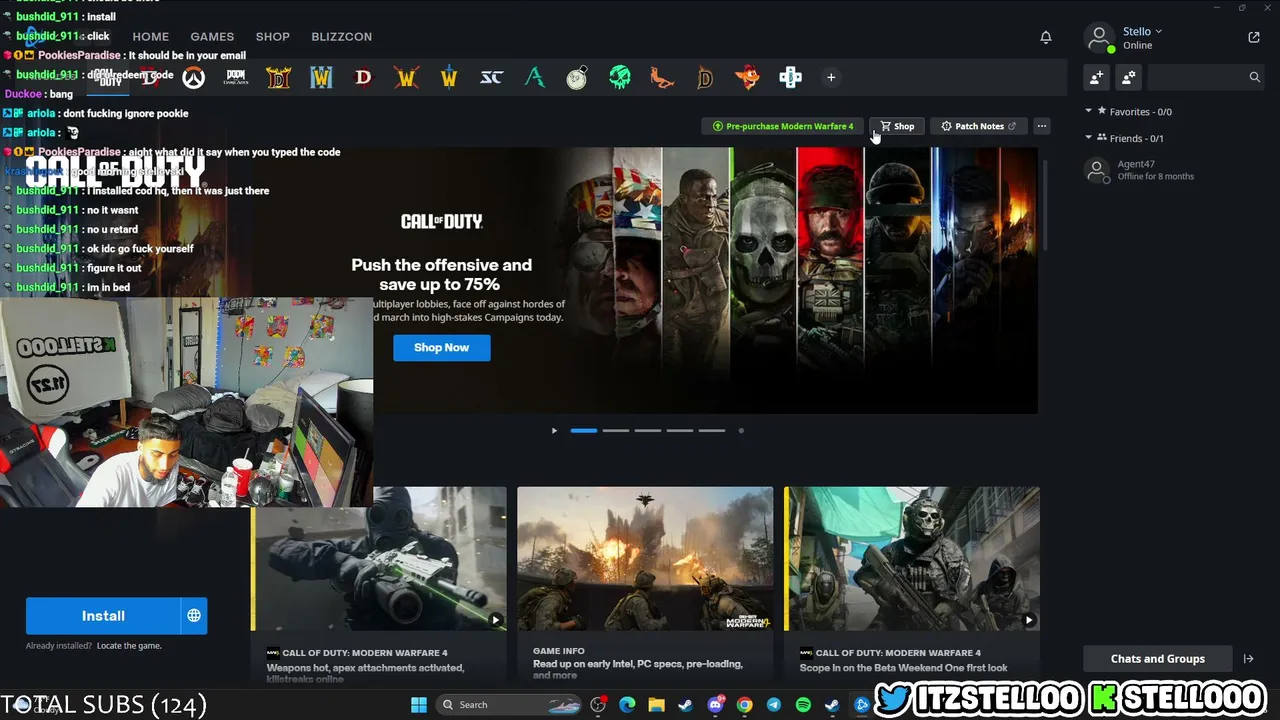Open the Weapons hot news video thumbnail
This screenshot has height=720, width=1280.
click(379, 559)
